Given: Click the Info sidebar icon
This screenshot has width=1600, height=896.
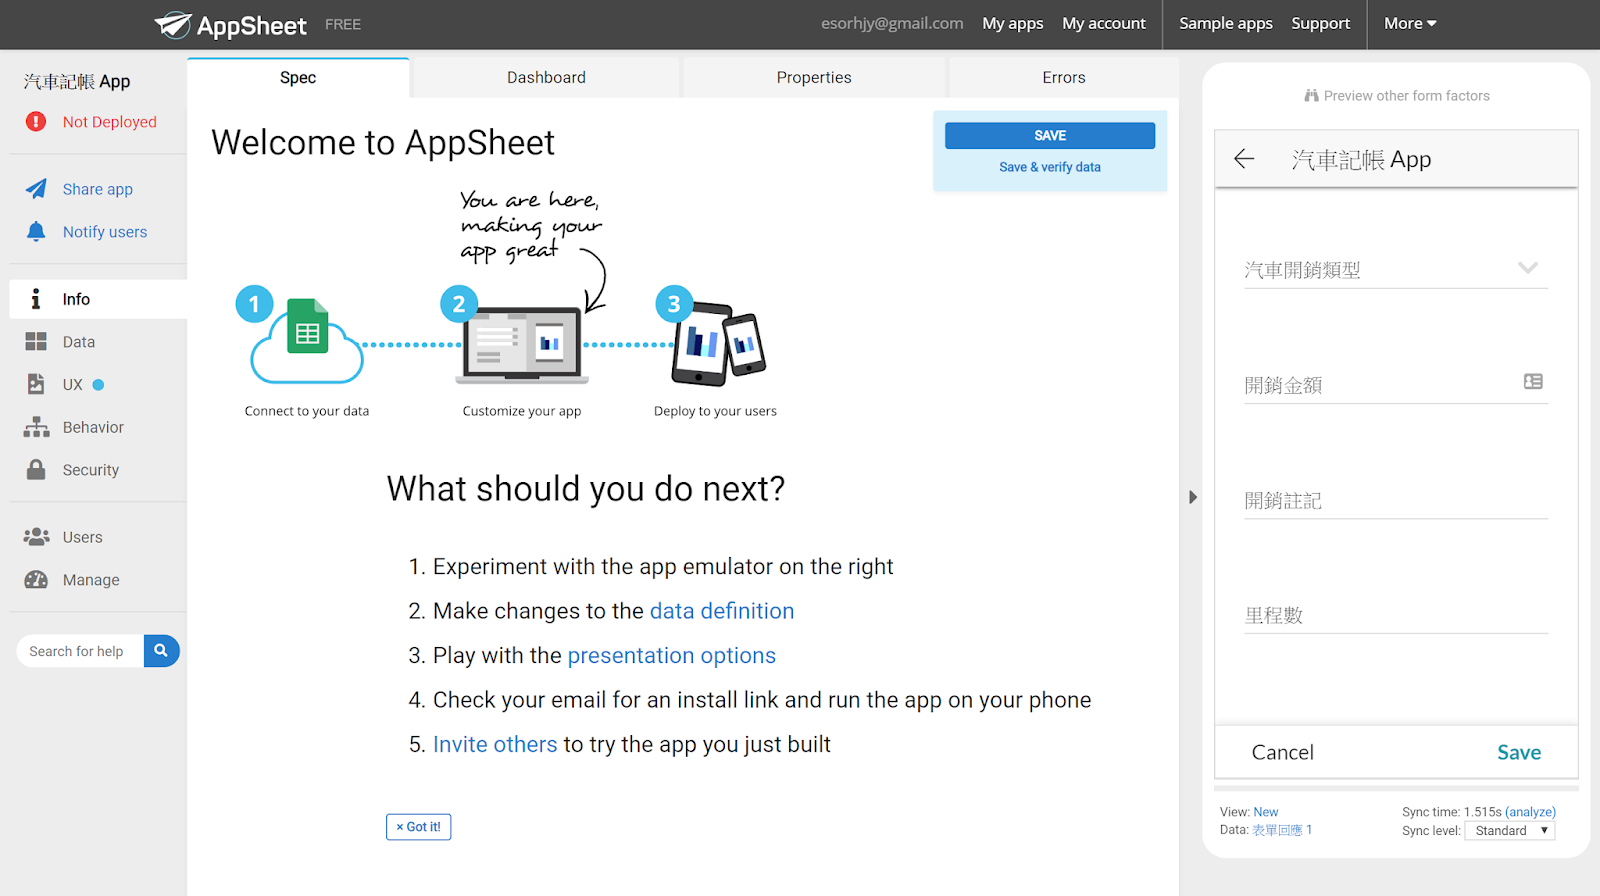Looking at the screenshot, I should [x=36, y=299].
